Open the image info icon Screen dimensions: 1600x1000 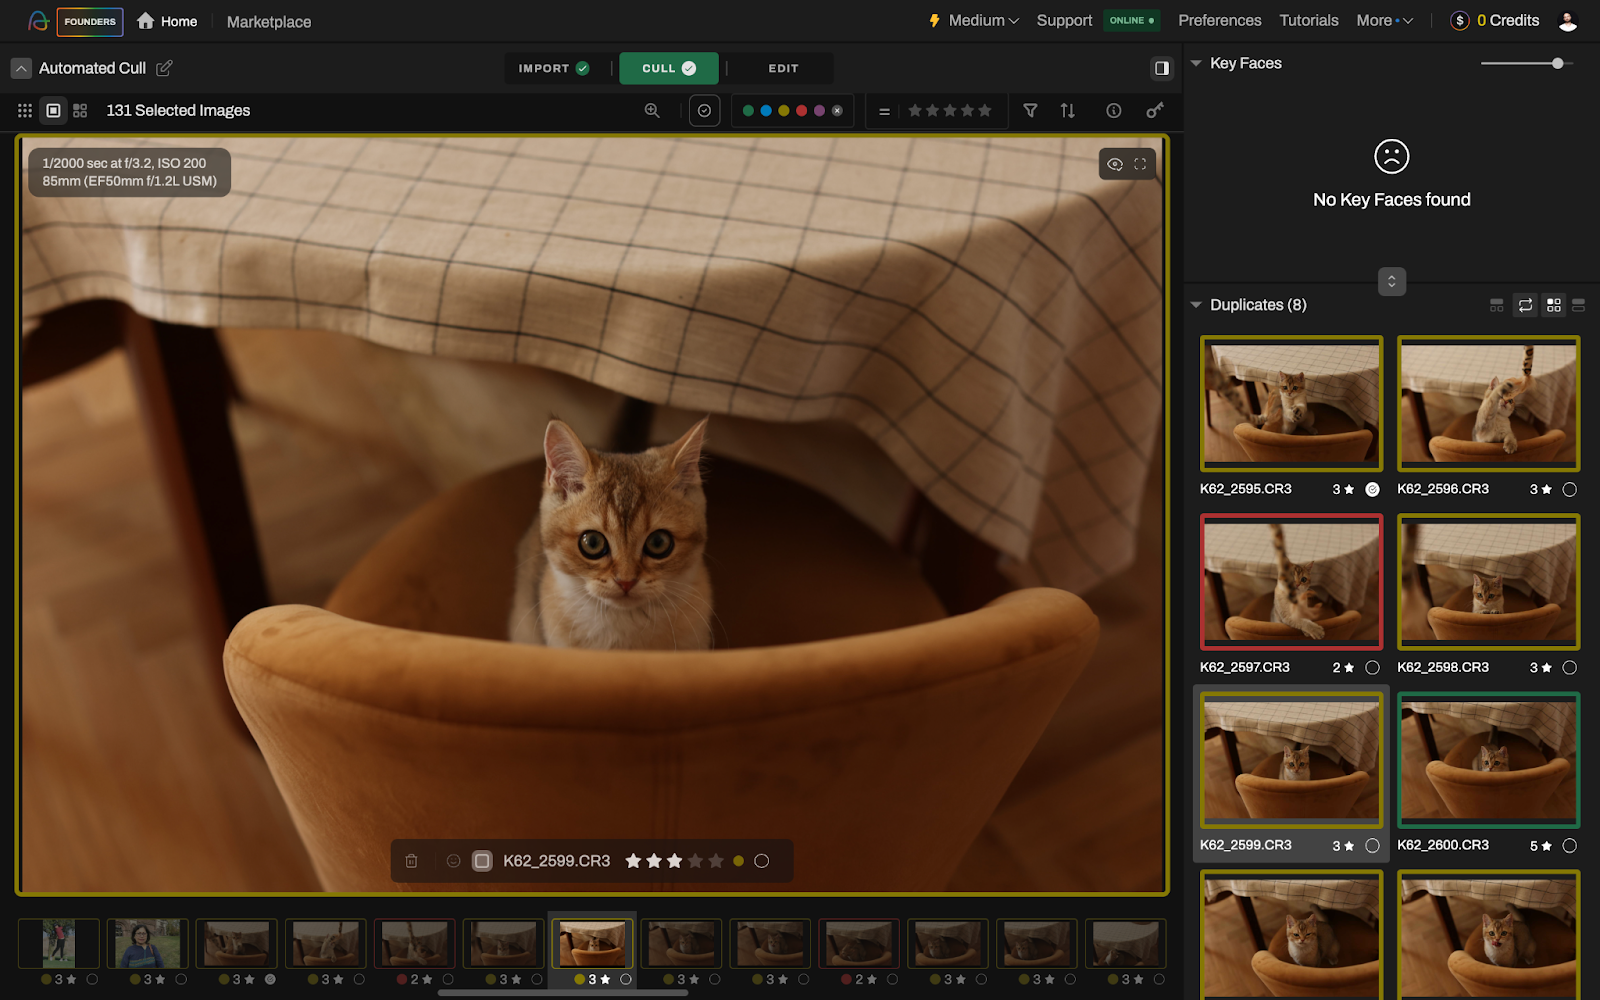pyautogui.click(x=1113, y=111)
